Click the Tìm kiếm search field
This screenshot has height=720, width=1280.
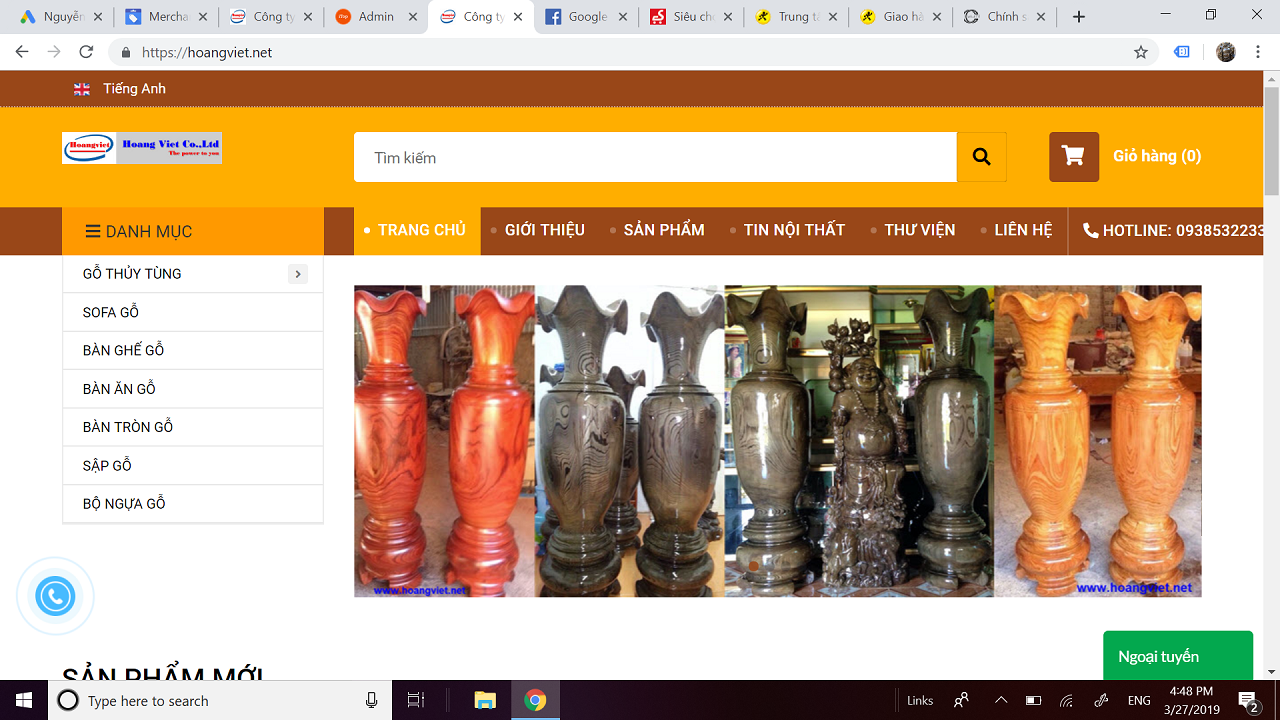point(655,157)
